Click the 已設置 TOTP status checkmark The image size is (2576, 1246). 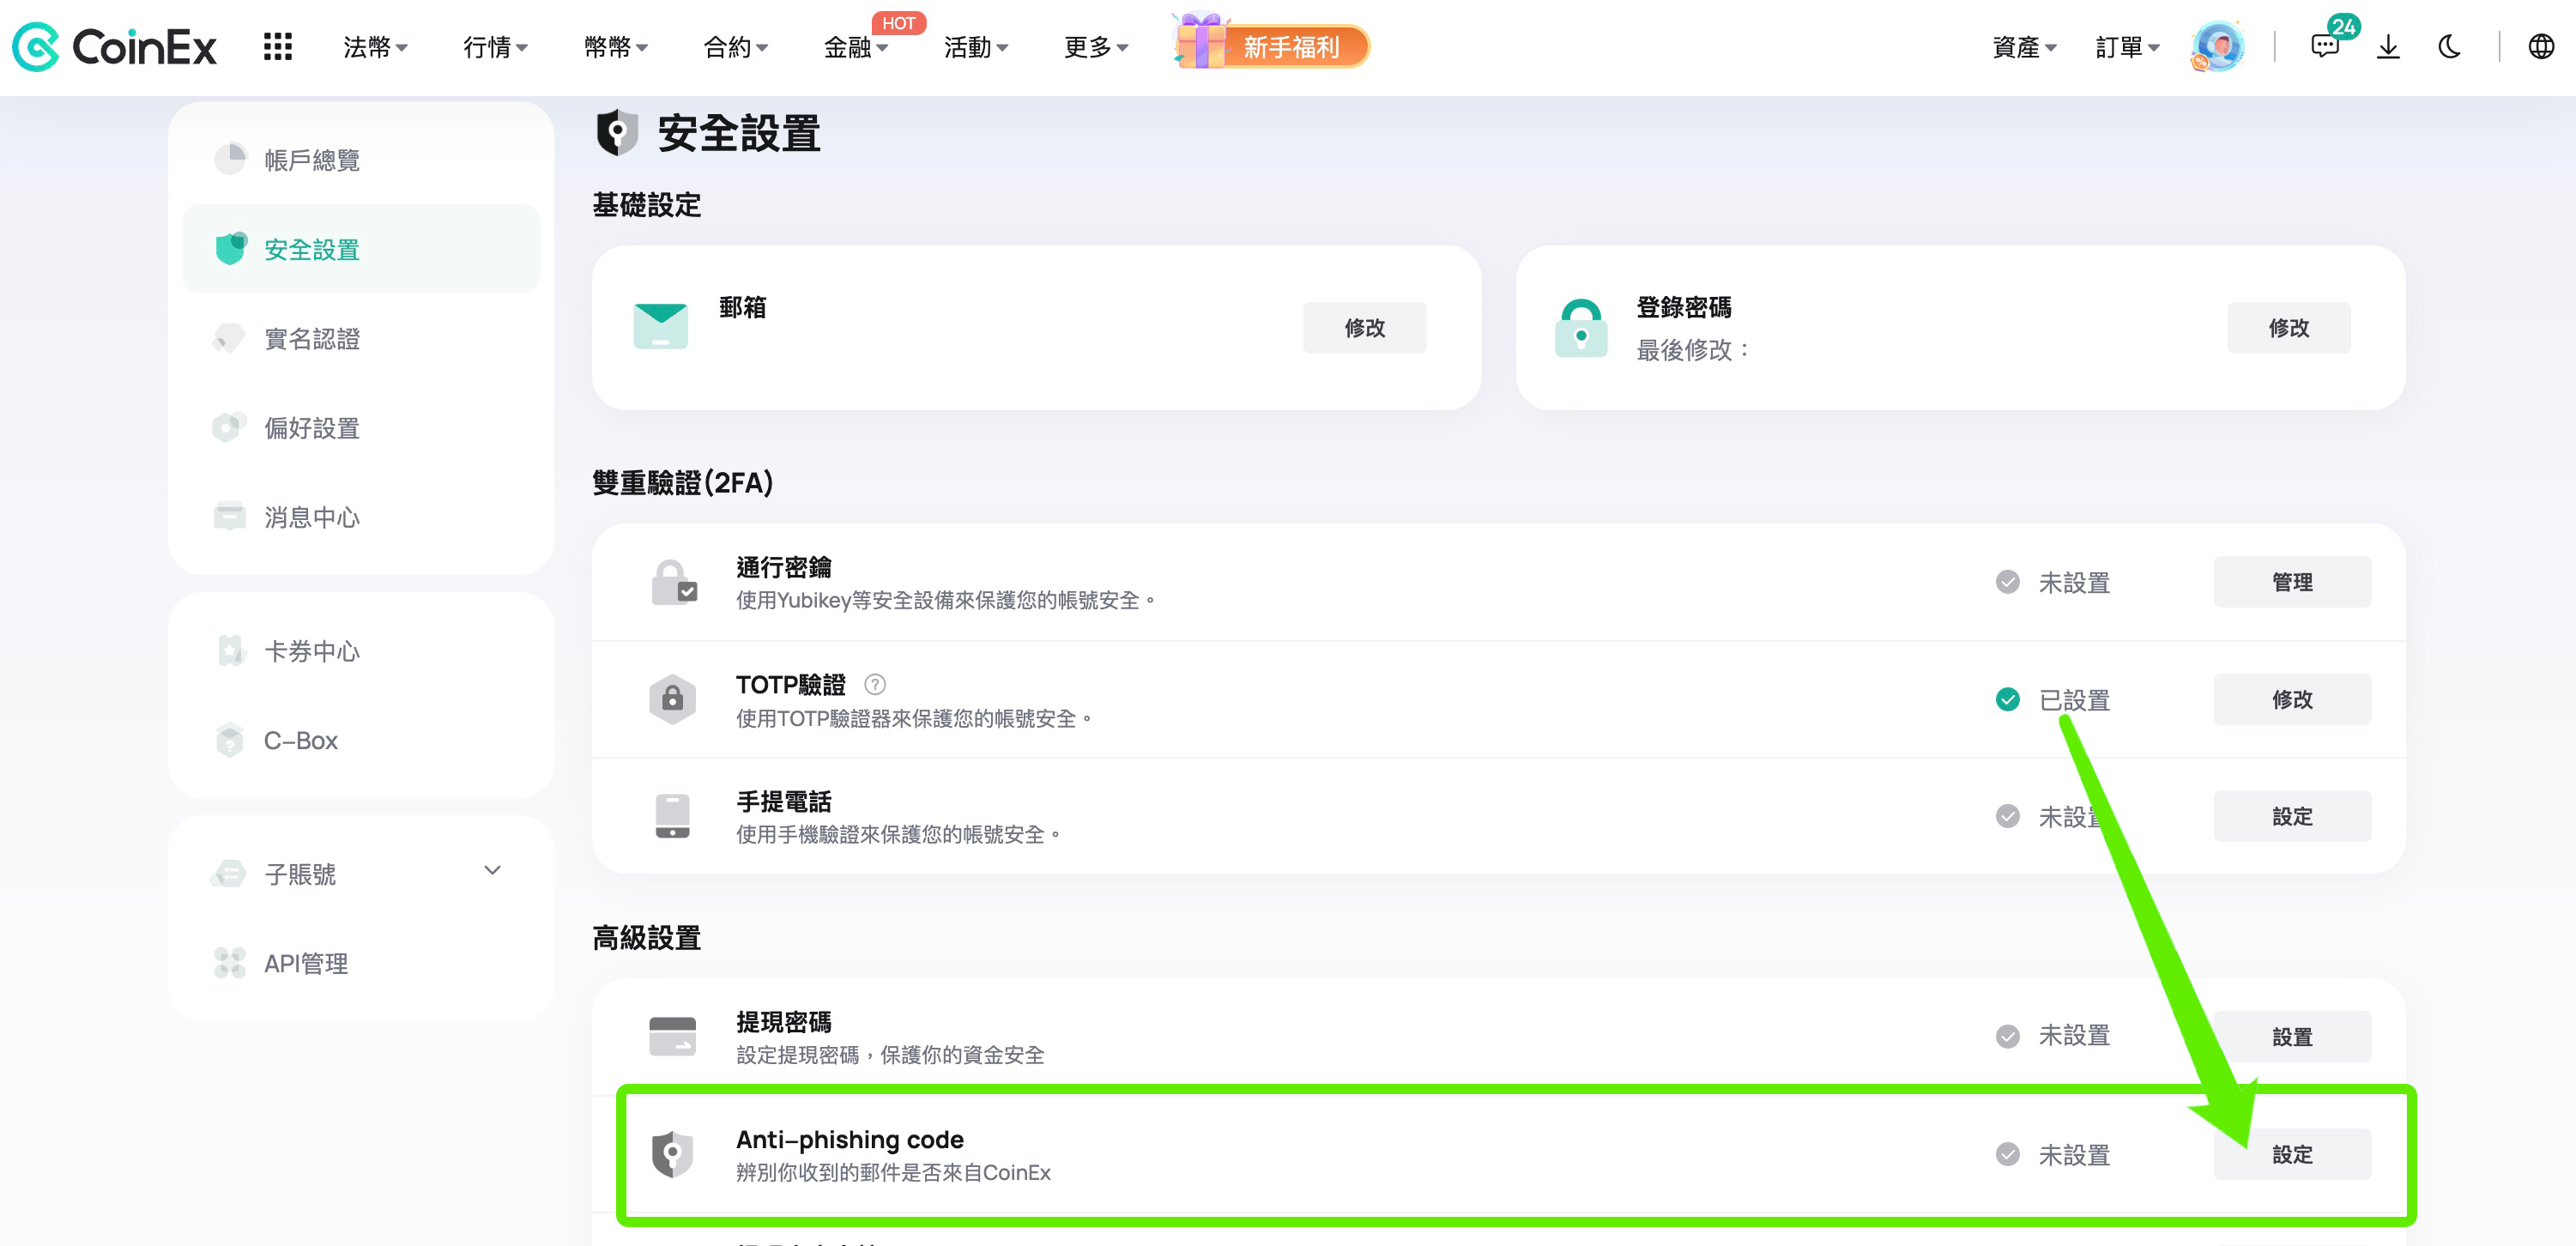2007,700
